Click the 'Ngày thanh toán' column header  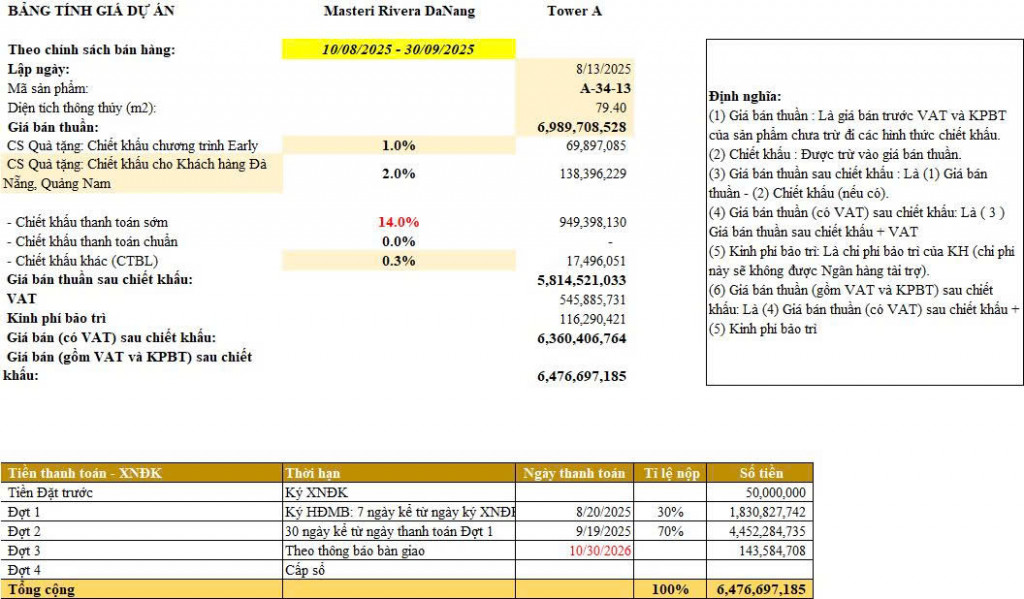[574, 473]
